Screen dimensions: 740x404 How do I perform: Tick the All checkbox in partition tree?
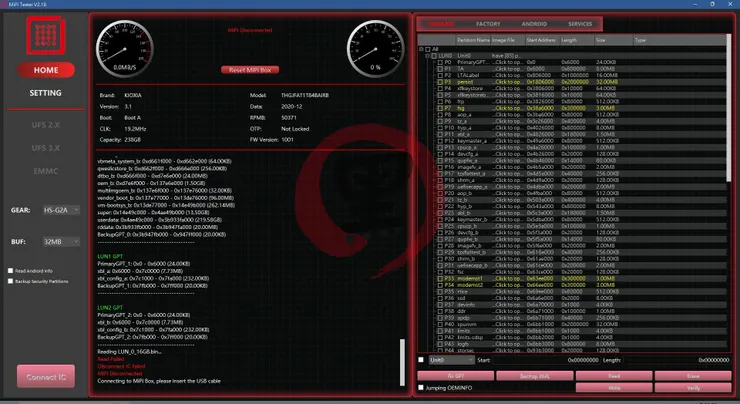point(428,49)
